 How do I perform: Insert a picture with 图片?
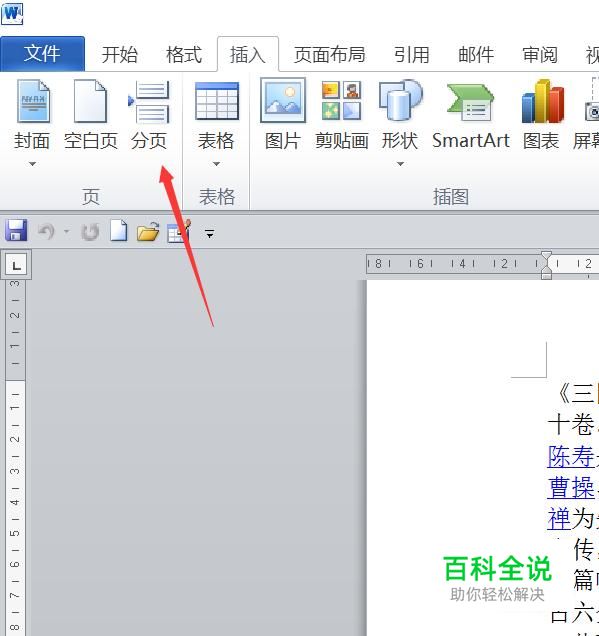point(283,116)
